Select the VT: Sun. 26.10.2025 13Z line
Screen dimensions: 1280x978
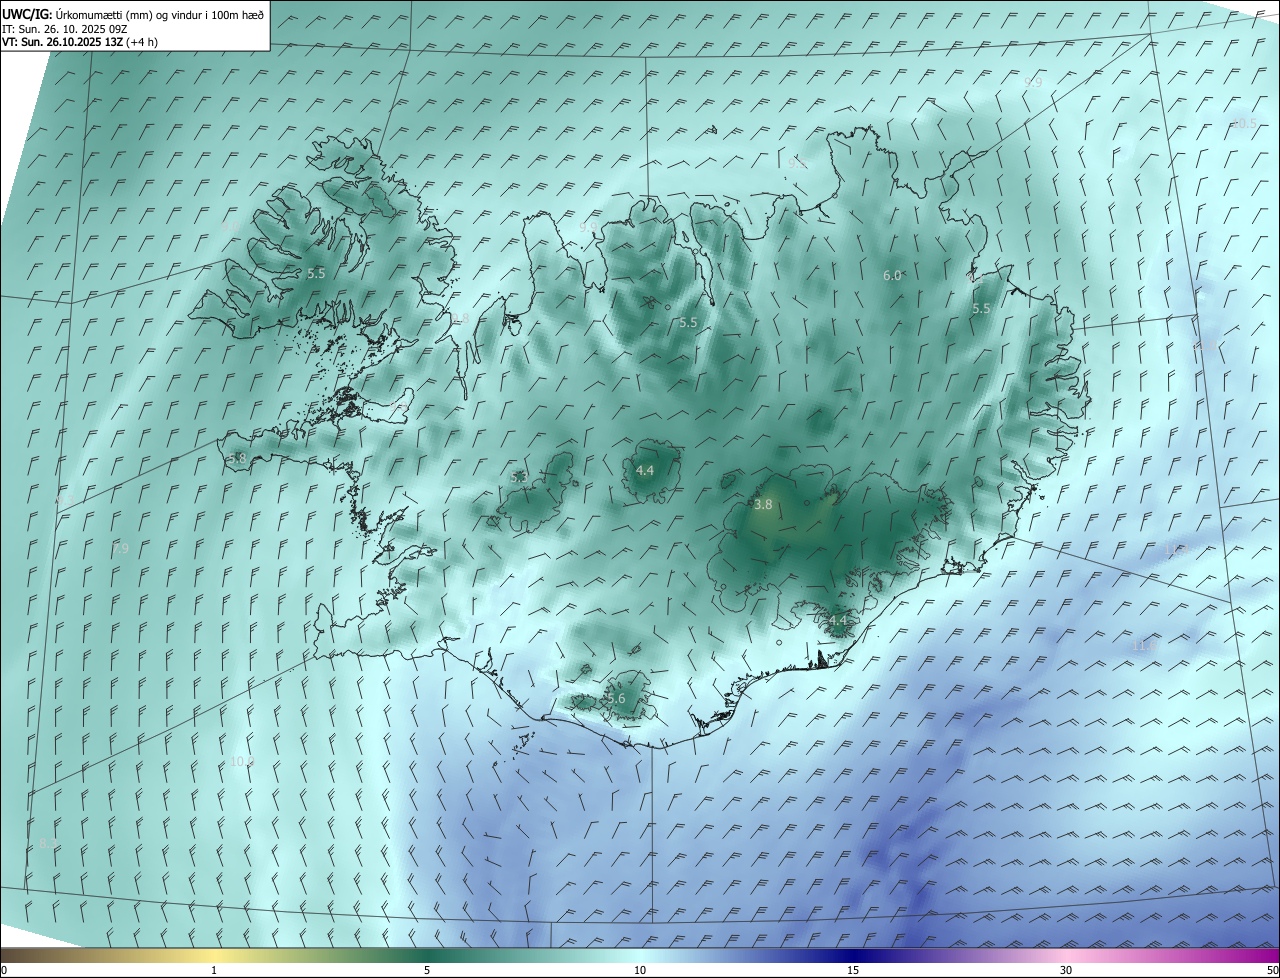click(x=80, y=42)
